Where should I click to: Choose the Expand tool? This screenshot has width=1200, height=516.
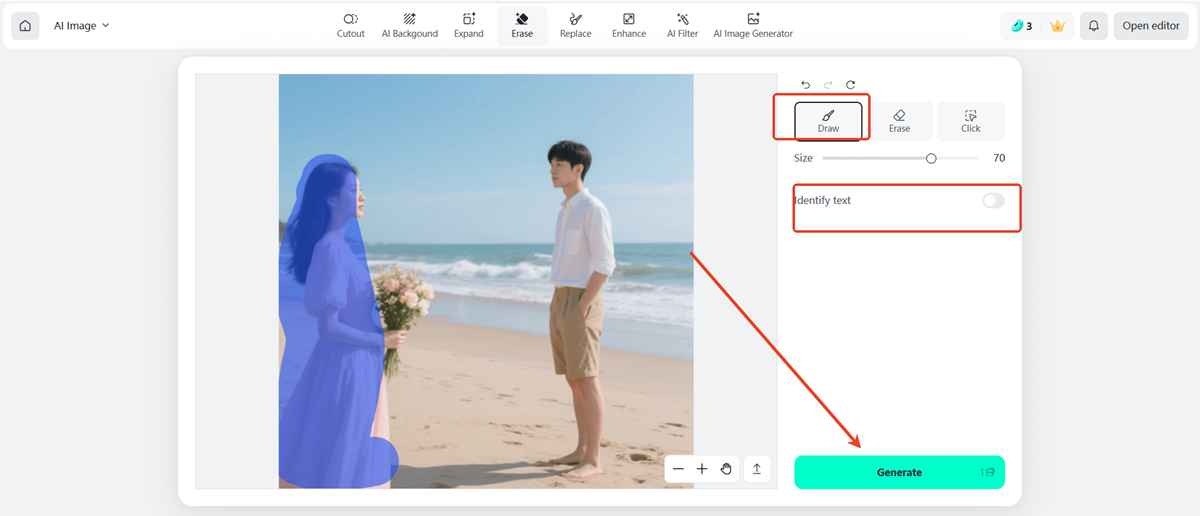(469, 26)
